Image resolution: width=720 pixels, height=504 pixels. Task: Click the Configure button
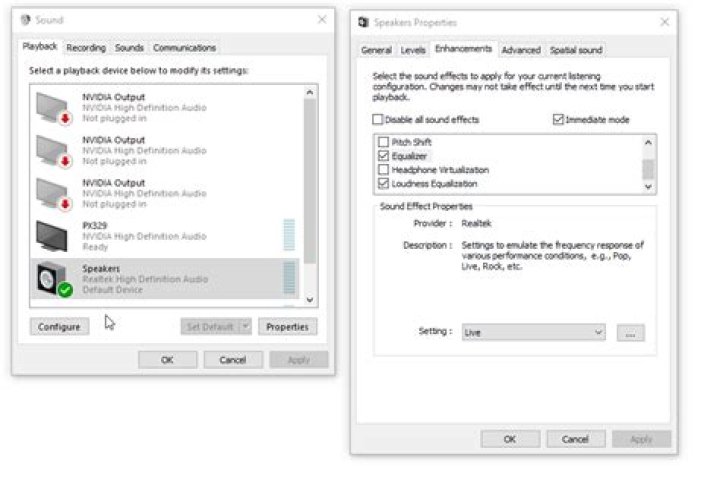pos(59,326)
